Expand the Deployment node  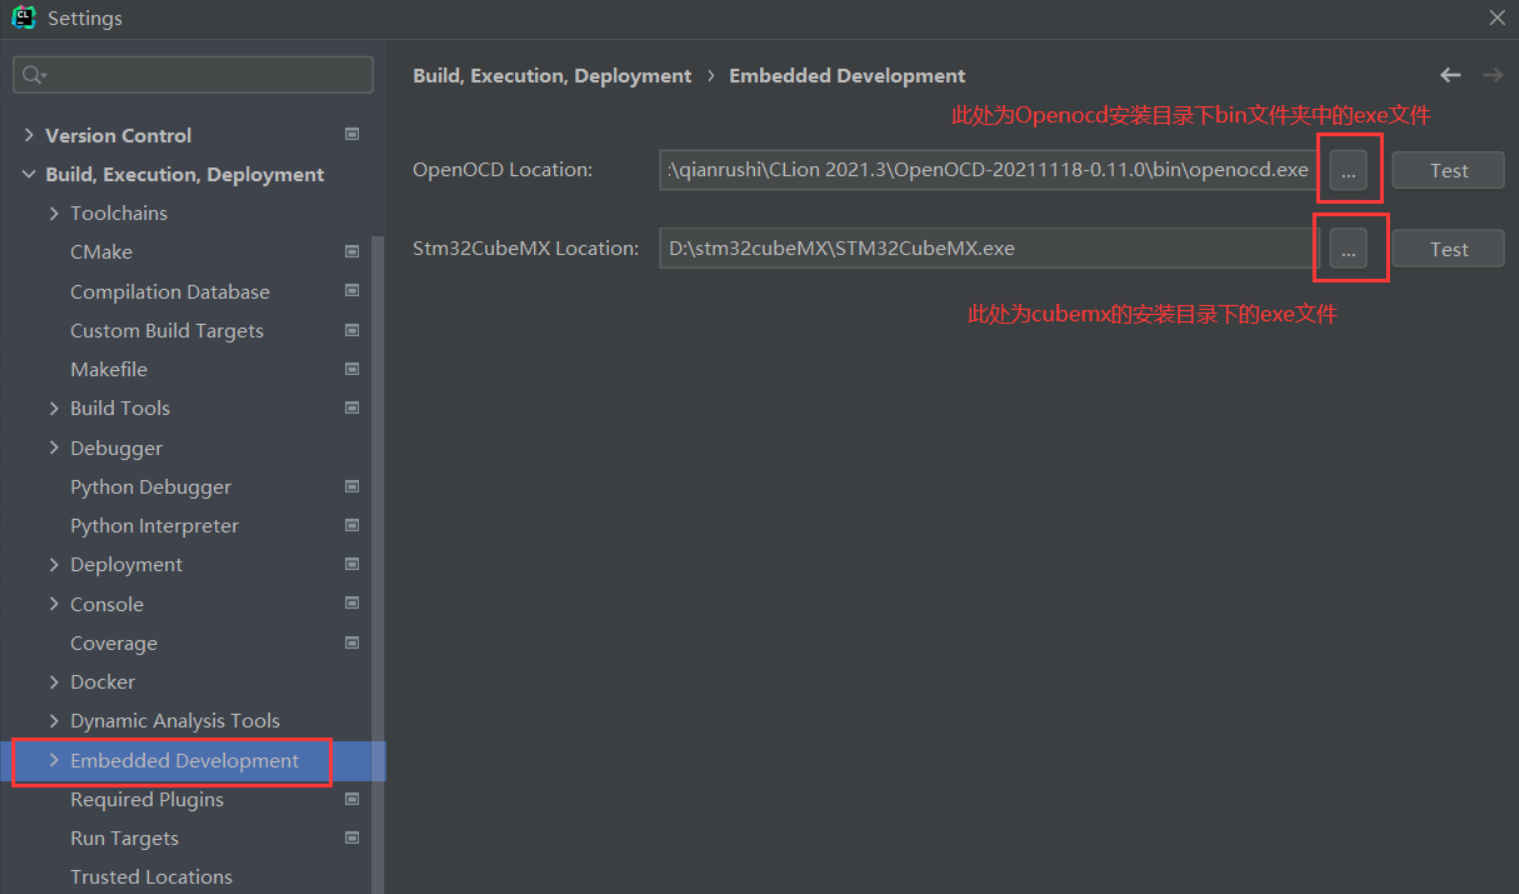coord(54,565)
